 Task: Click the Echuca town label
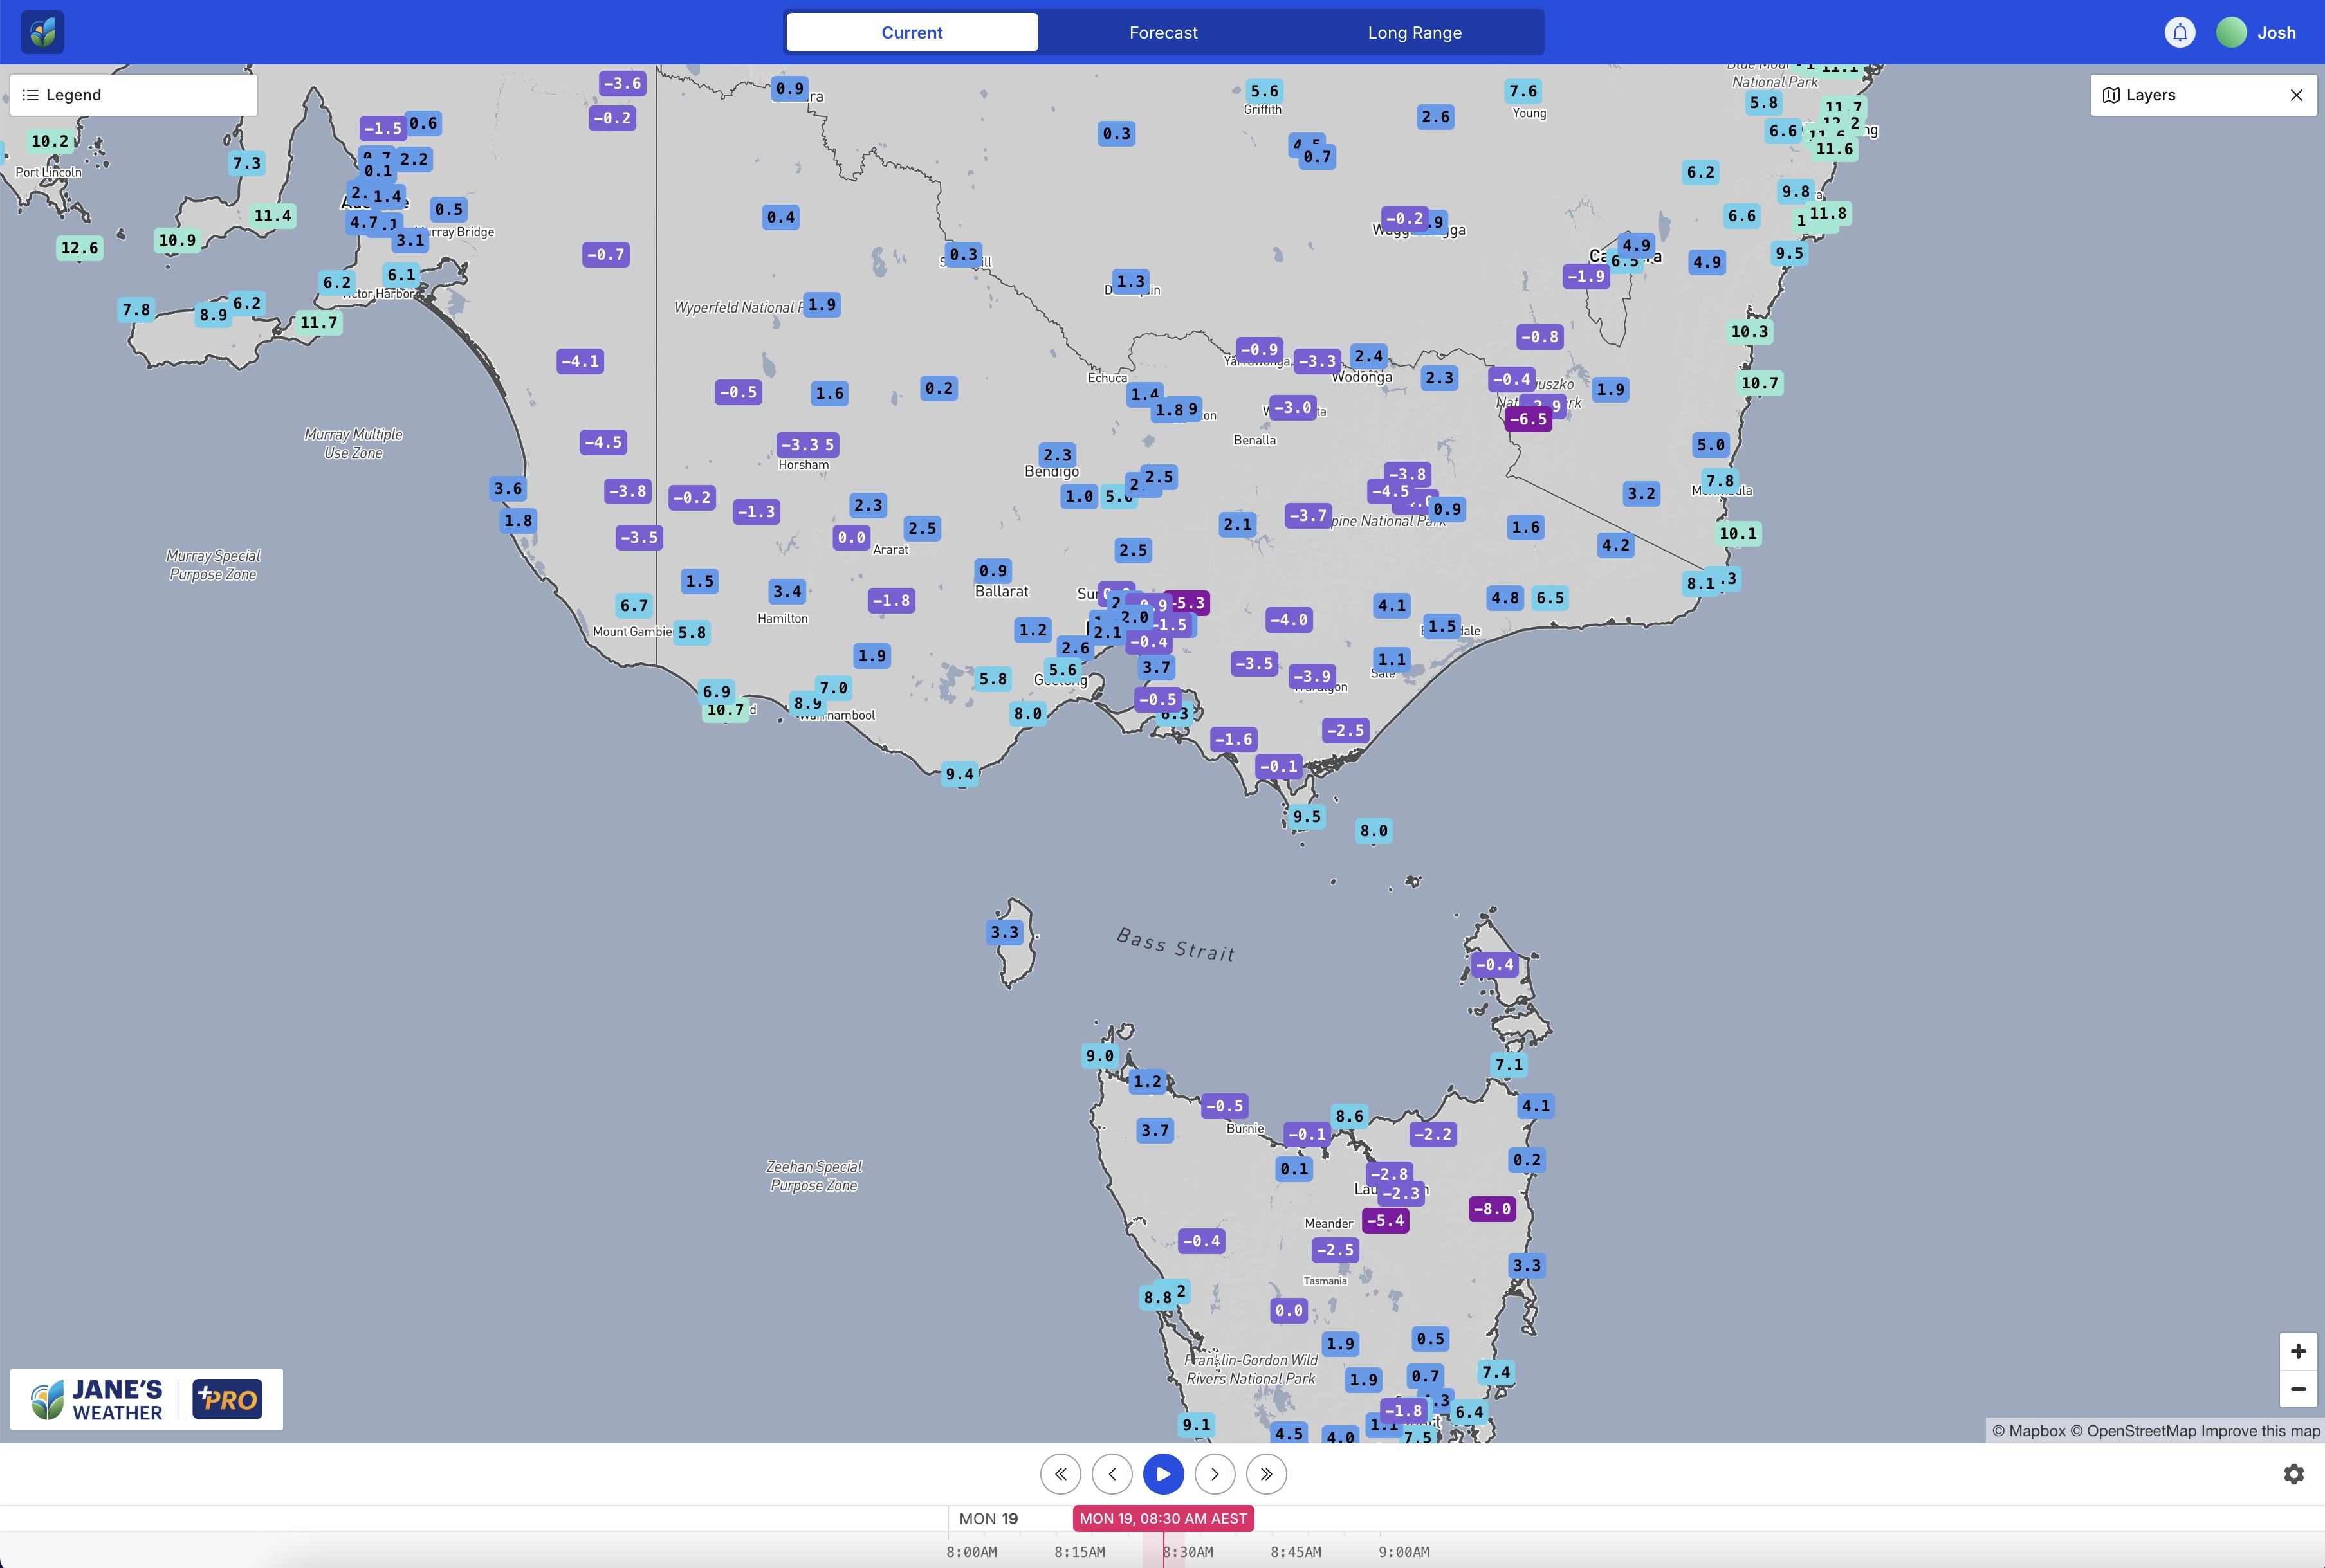tap(1108, 378)
